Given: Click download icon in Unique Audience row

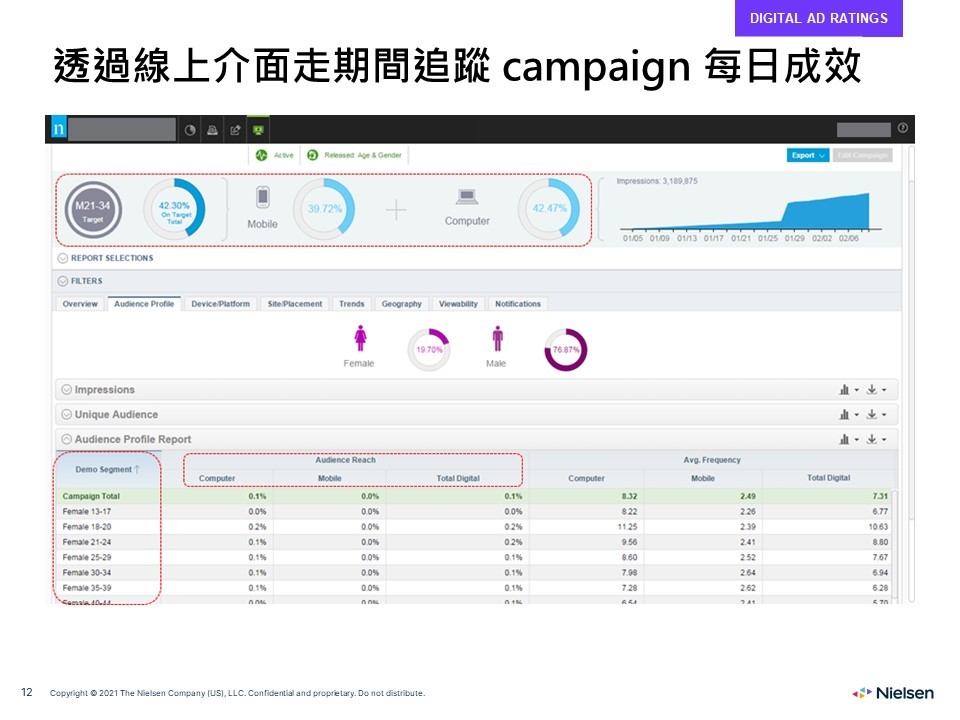Looking at the screenshot, I should (876, 415).
